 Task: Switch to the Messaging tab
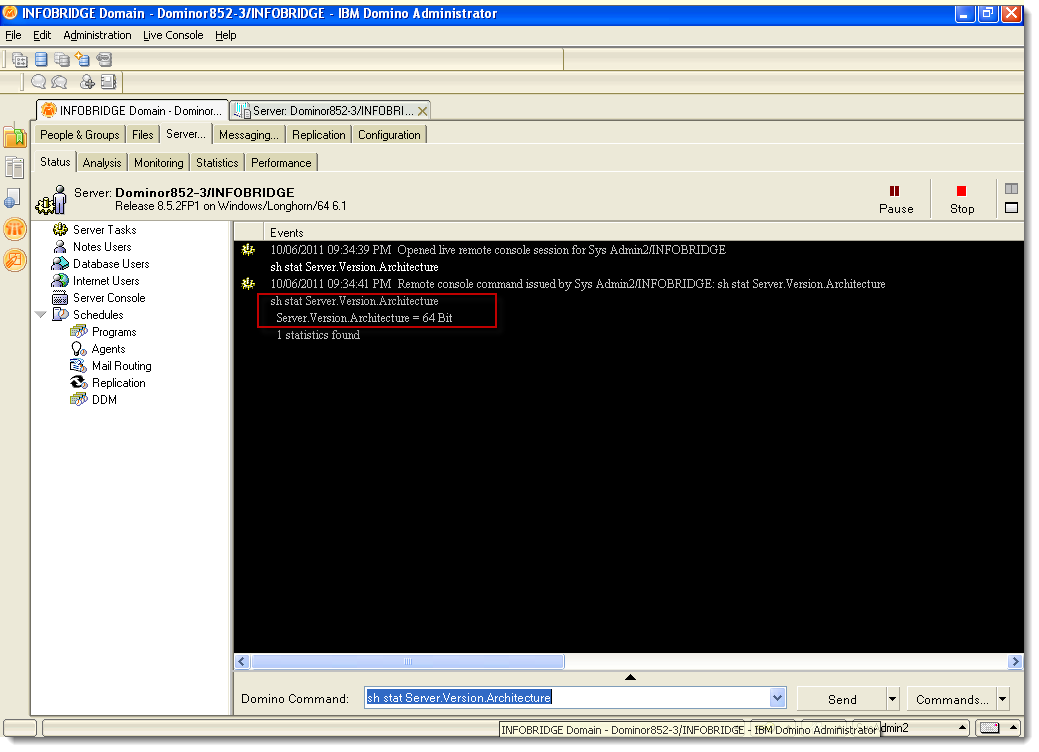(x=248, y=134)
